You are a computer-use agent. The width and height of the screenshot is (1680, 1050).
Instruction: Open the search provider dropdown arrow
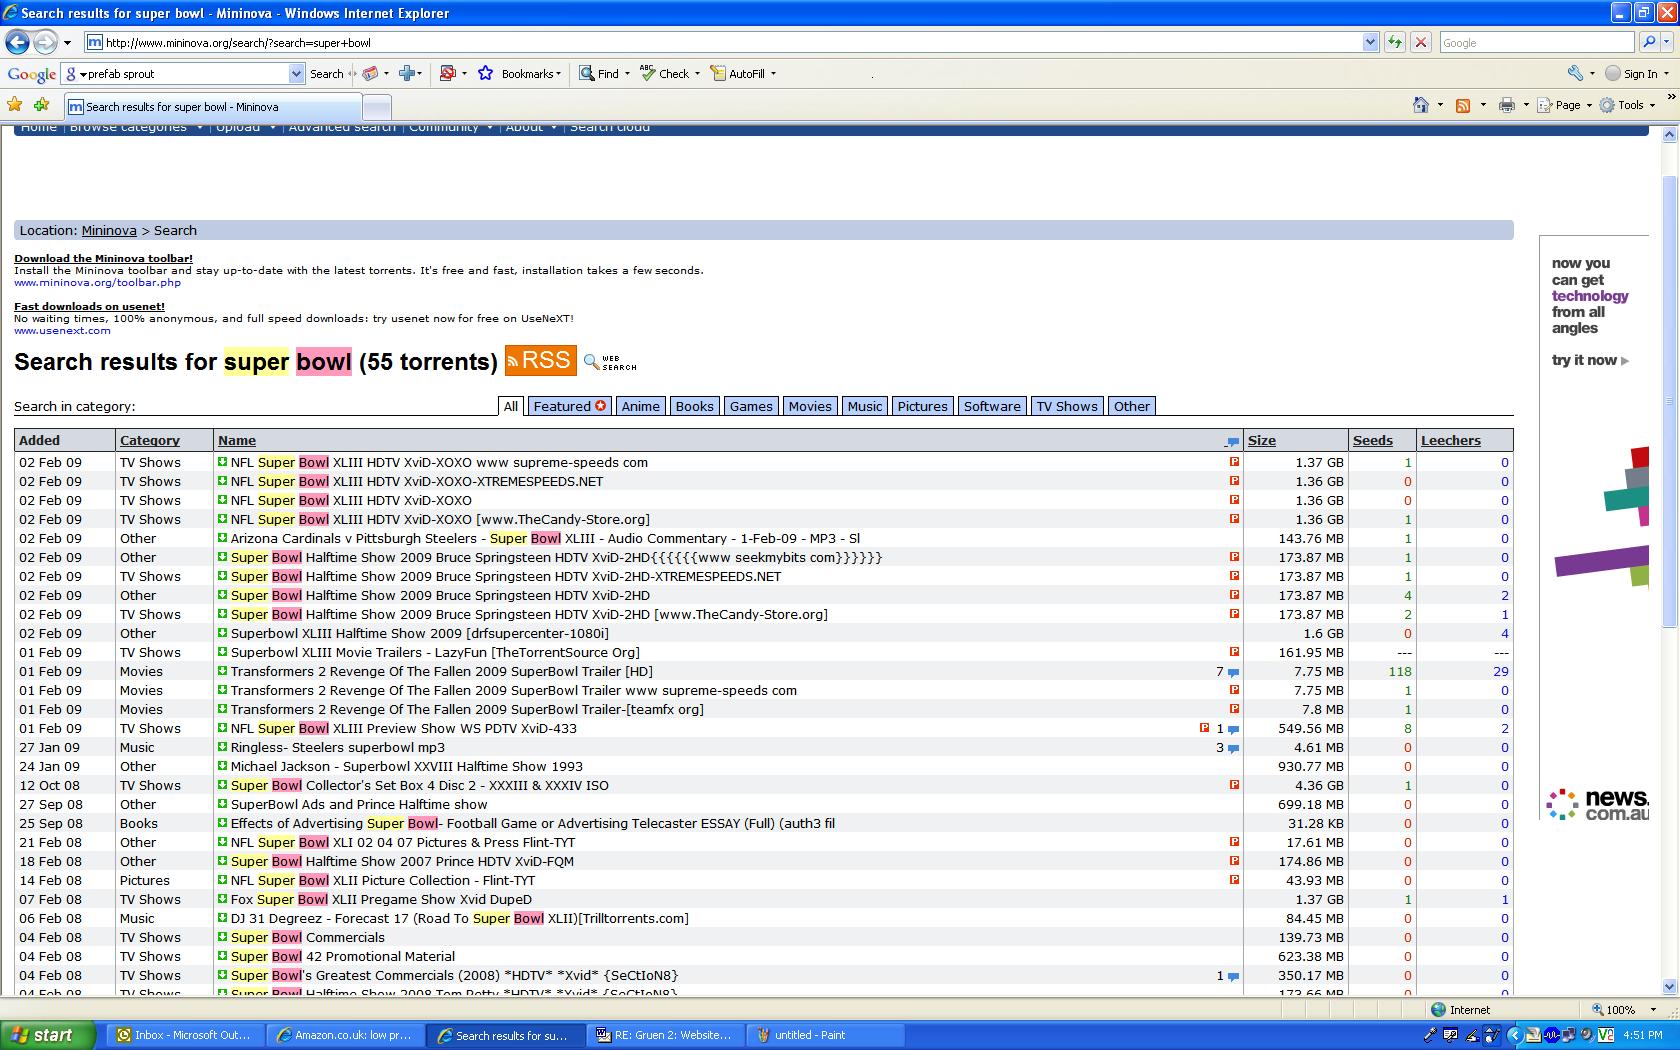click(1668, 42)
